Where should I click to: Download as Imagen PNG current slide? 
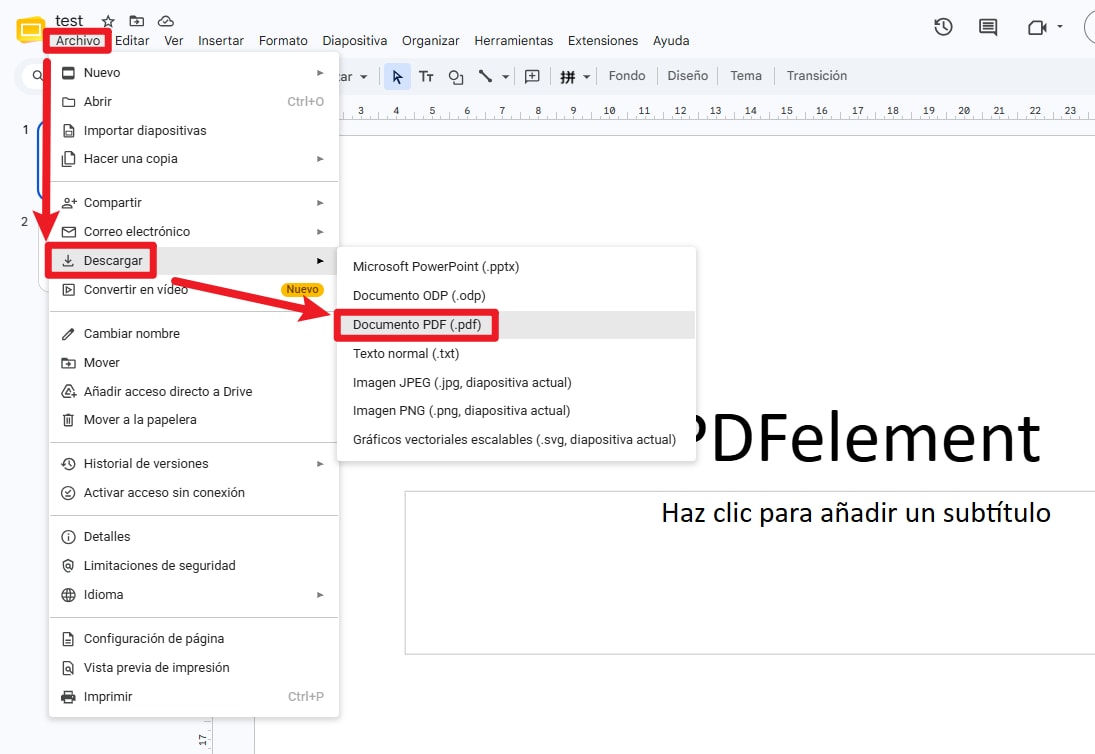[x=516, y=411]
